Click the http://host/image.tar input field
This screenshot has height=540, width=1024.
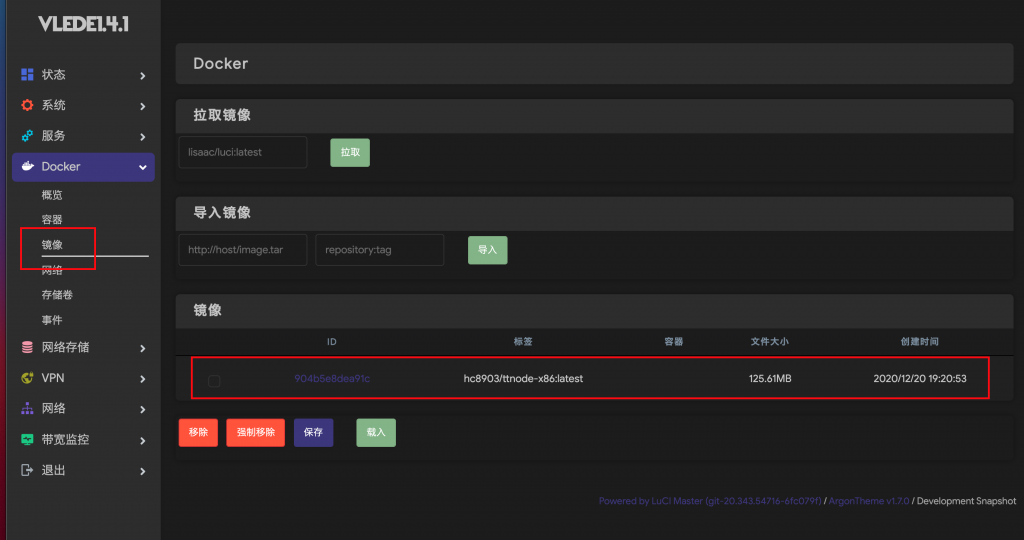pyautogui.click(x=243, y=250)
